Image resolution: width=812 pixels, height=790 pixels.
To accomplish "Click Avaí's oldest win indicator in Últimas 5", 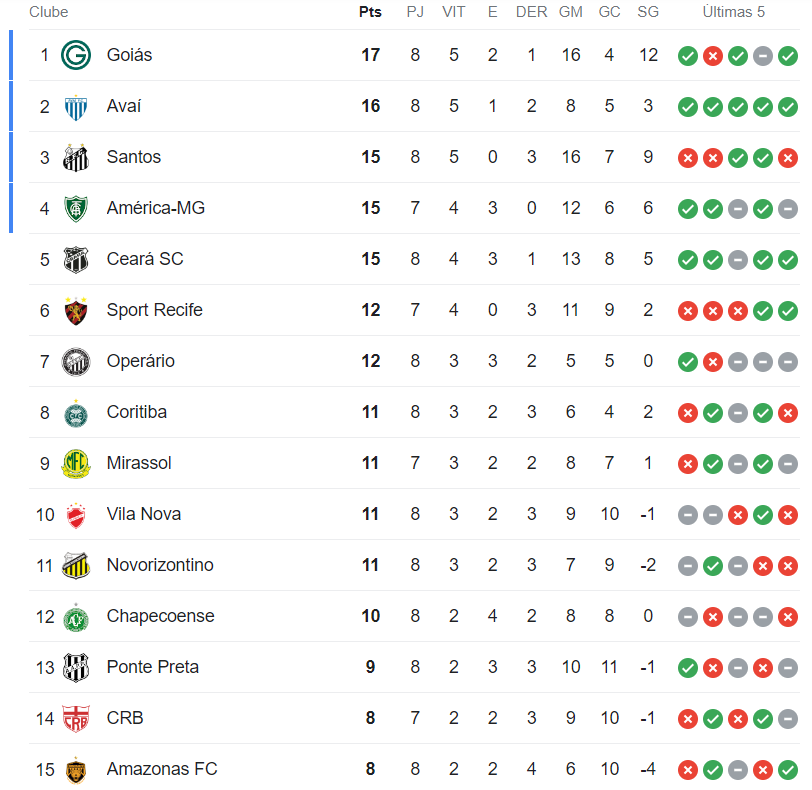I will tap(687, 106).
